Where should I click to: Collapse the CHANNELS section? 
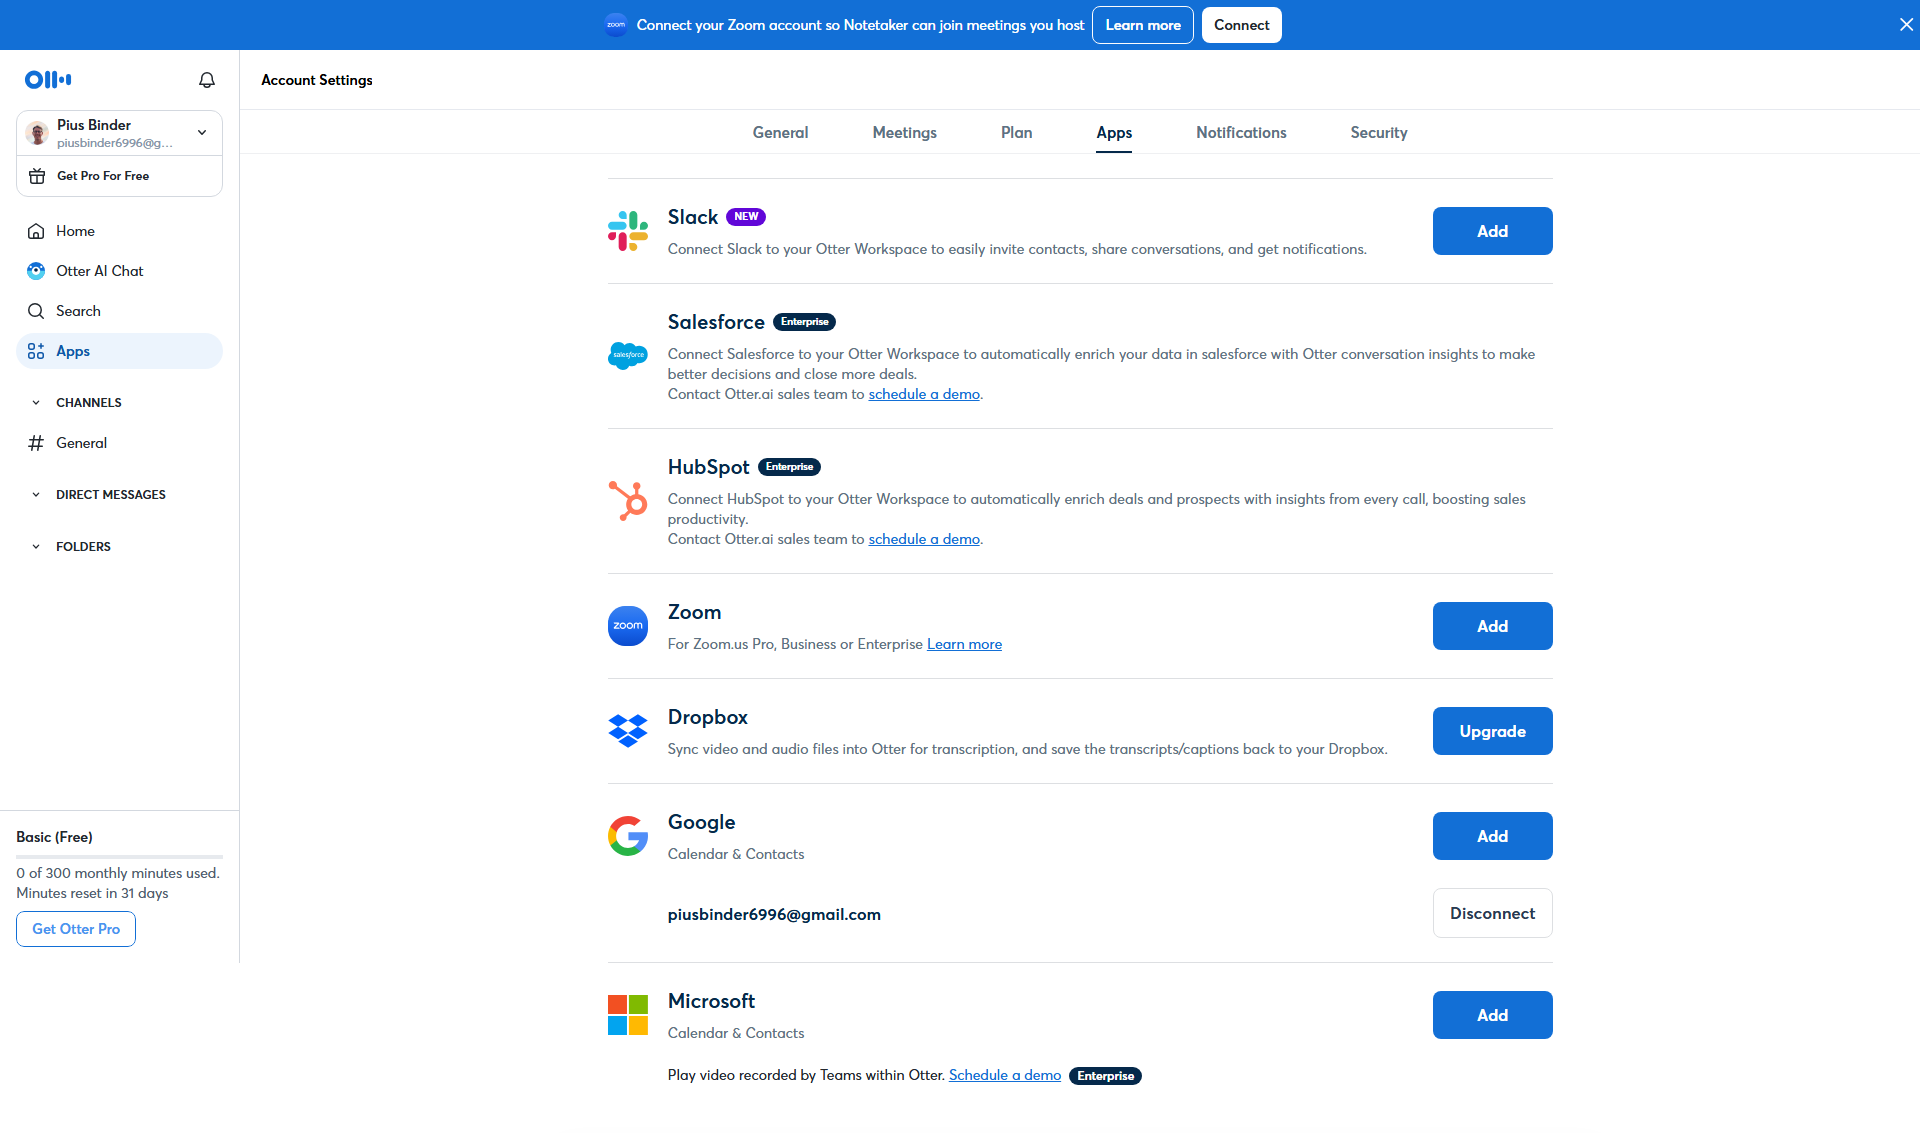(36, 403)
